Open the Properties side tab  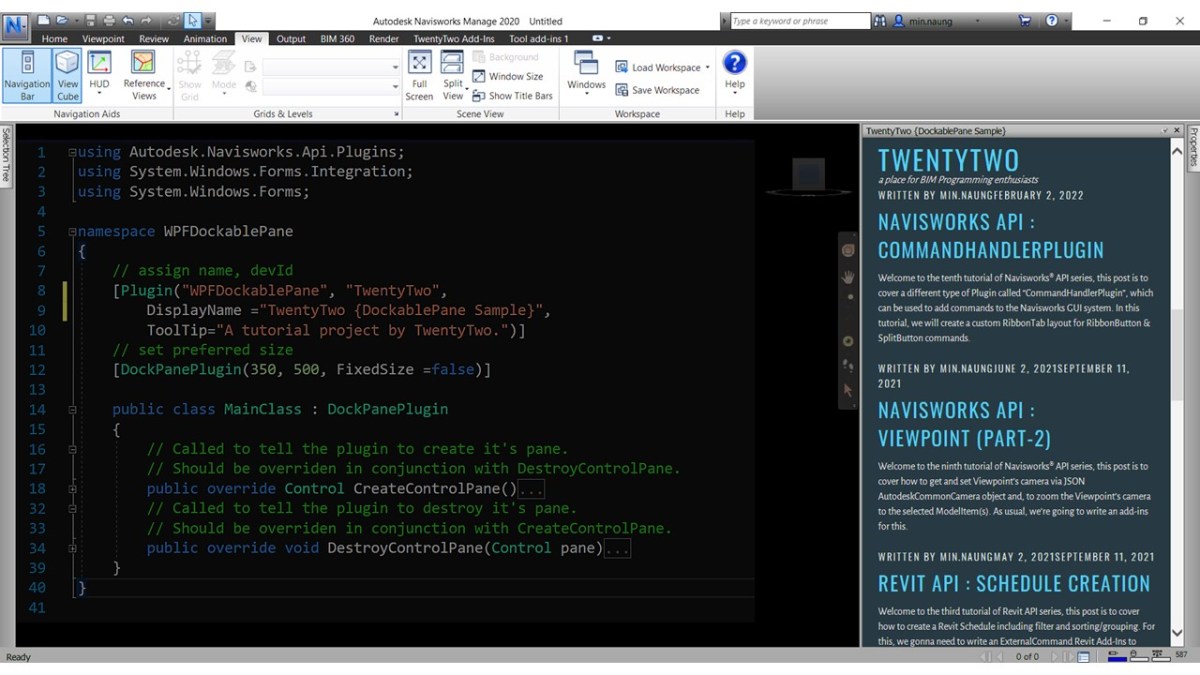pyautogui.click(x=1193, y=148)
